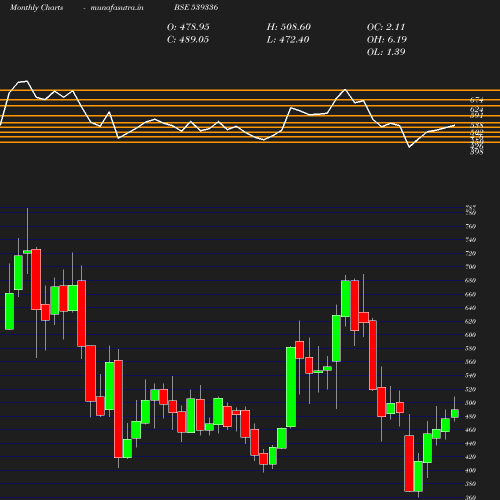
Task: Select the high price 'H: 508.60'
Action: (x=289, y=27)
